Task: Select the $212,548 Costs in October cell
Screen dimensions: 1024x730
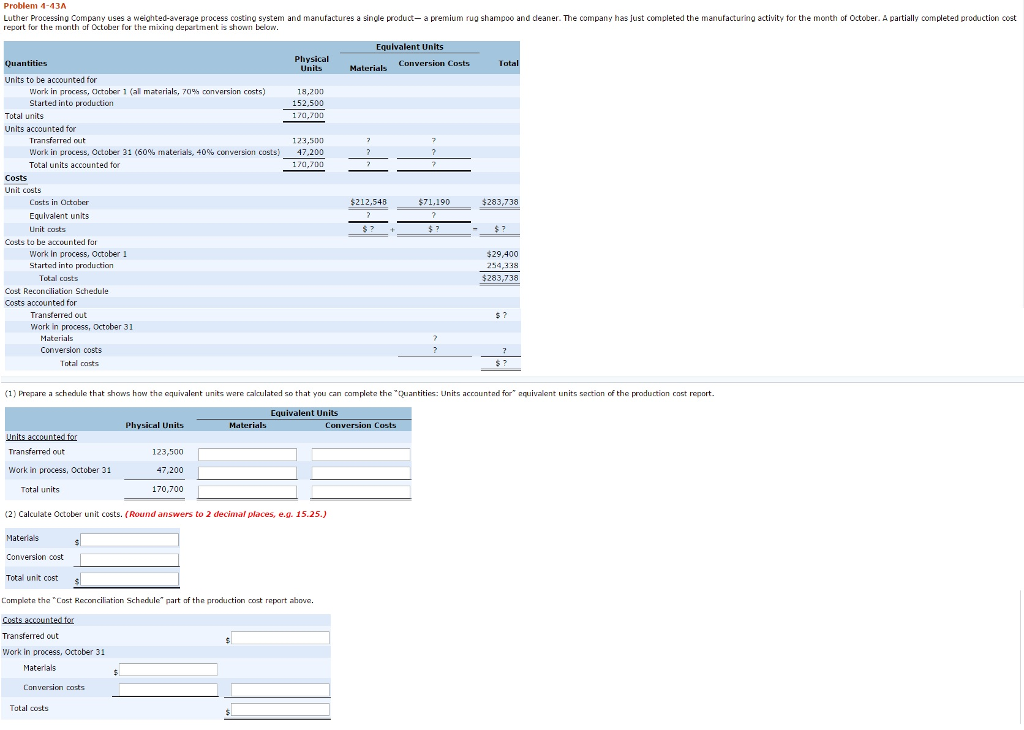Action: [x=368, y=202]
